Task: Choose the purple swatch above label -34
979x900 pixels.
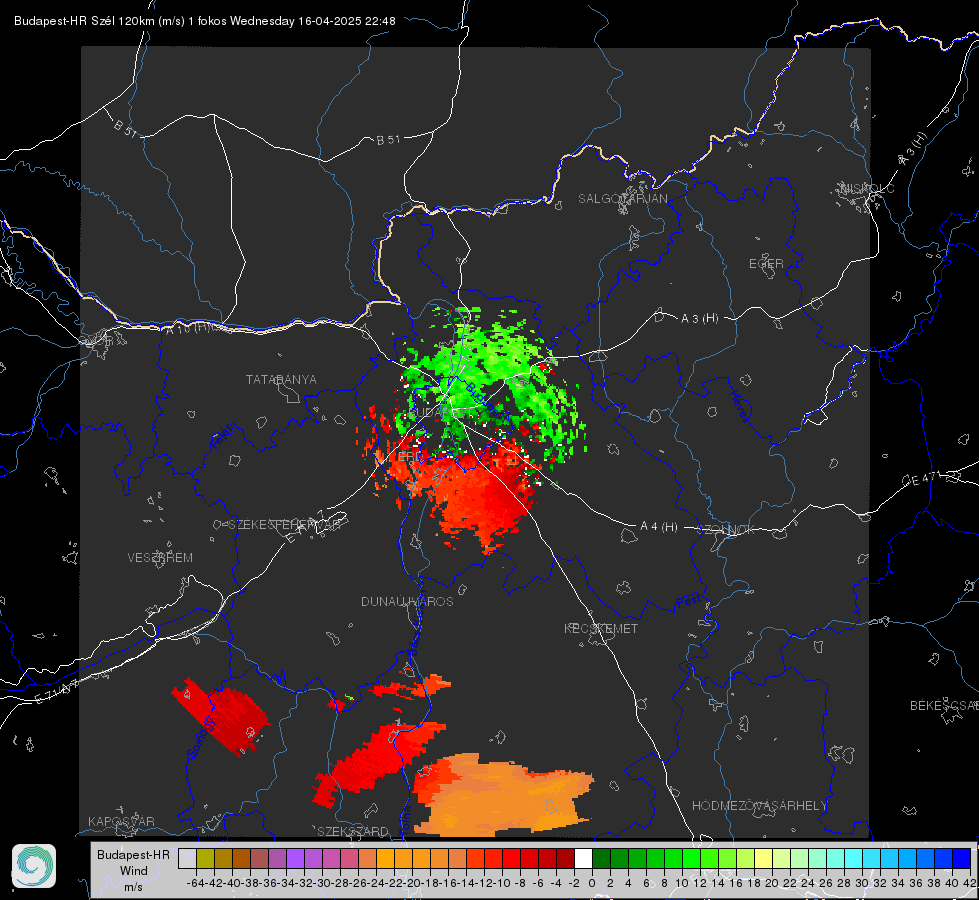Action: click(x=295, y=858)
